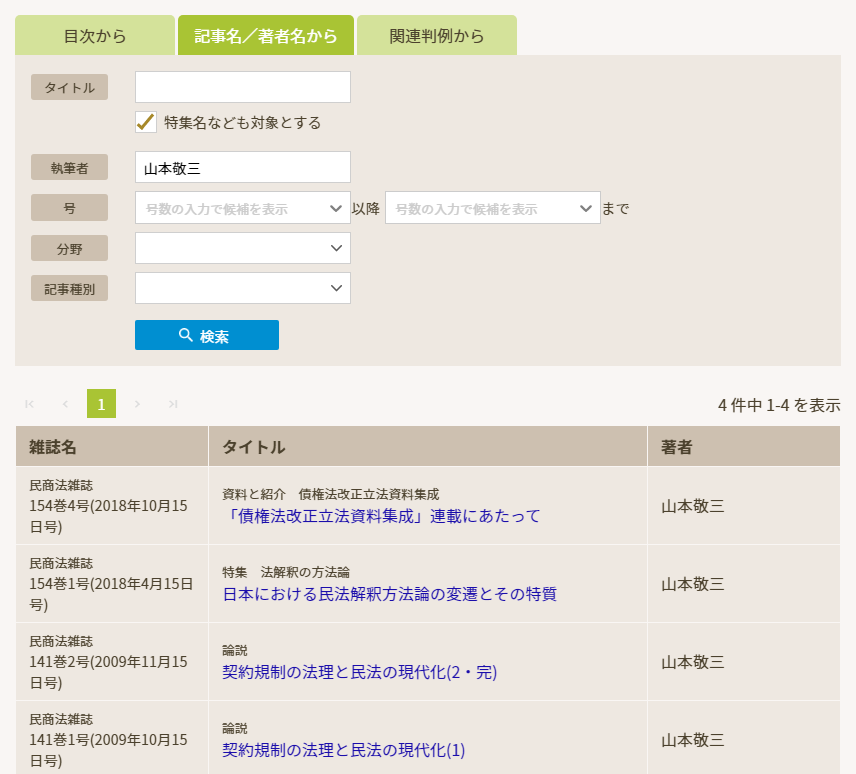Select 民商法雑誌 141巻2号 cell

tap(112, 662)
